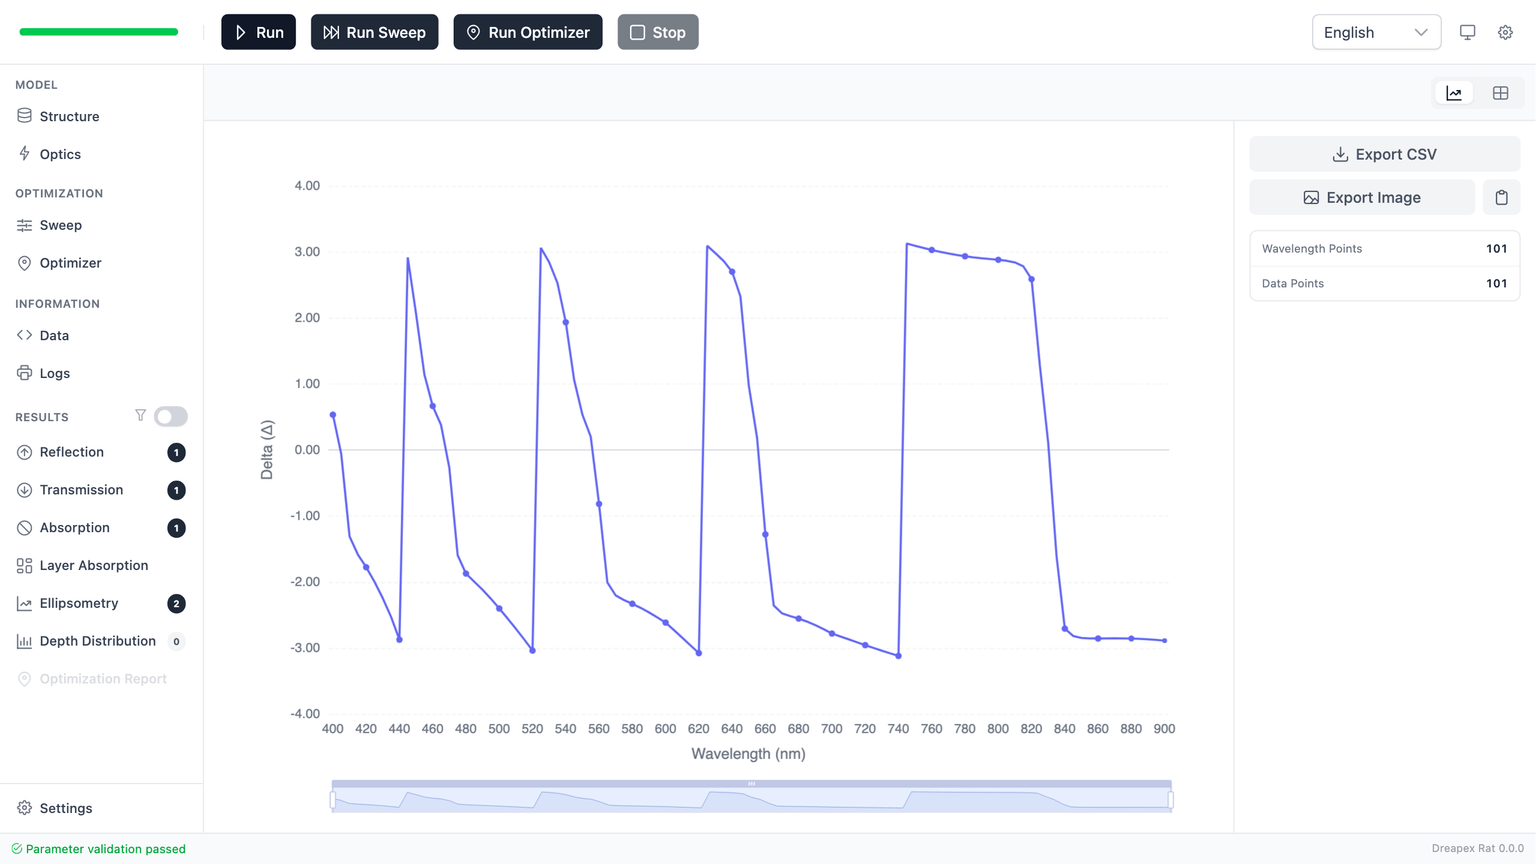This screenshot has width=1536, height=864.
Task: Switch to chart view icon
Action: point(1454,93)
